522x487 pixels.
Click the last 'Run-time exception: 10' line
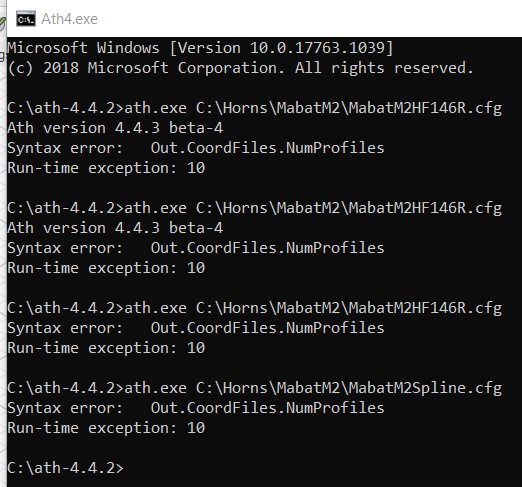[x=106, y=428]
